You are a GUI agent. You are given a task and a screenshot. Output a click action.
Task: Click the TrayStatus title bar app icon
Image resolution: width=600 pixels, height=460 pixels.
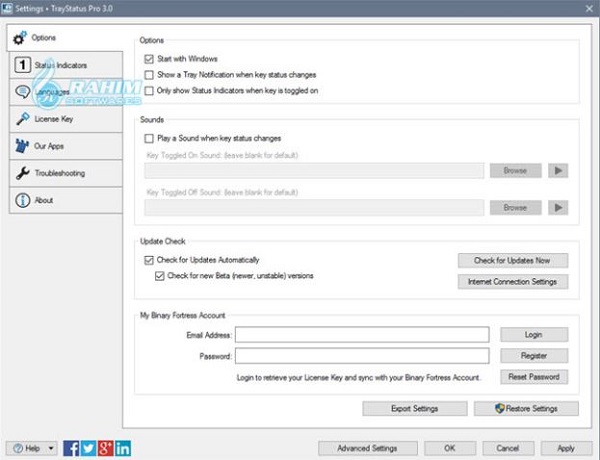pyautogui.click(x=7, y=8)
